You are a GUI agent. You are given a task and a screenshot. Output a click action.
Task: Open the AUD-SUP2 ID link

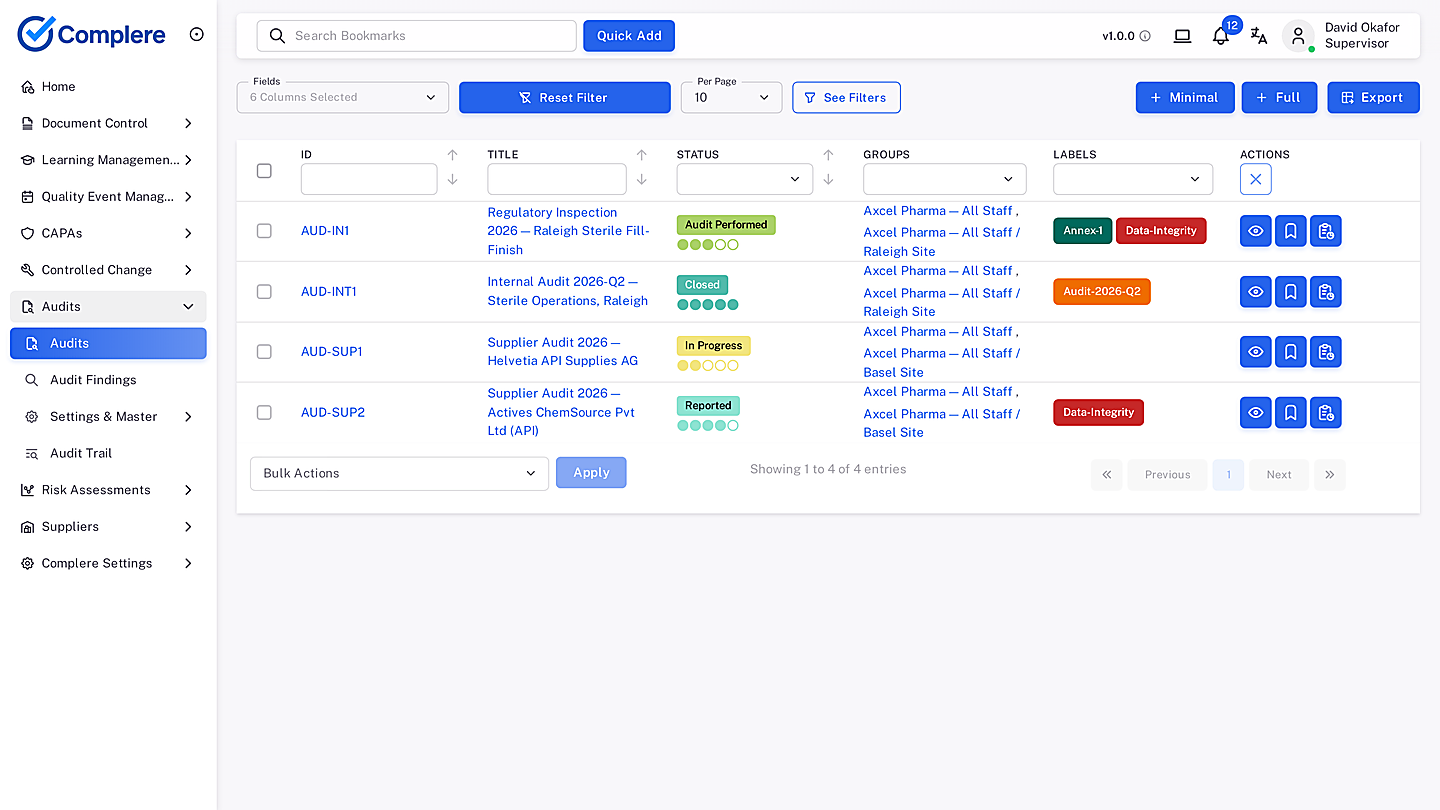333,412
